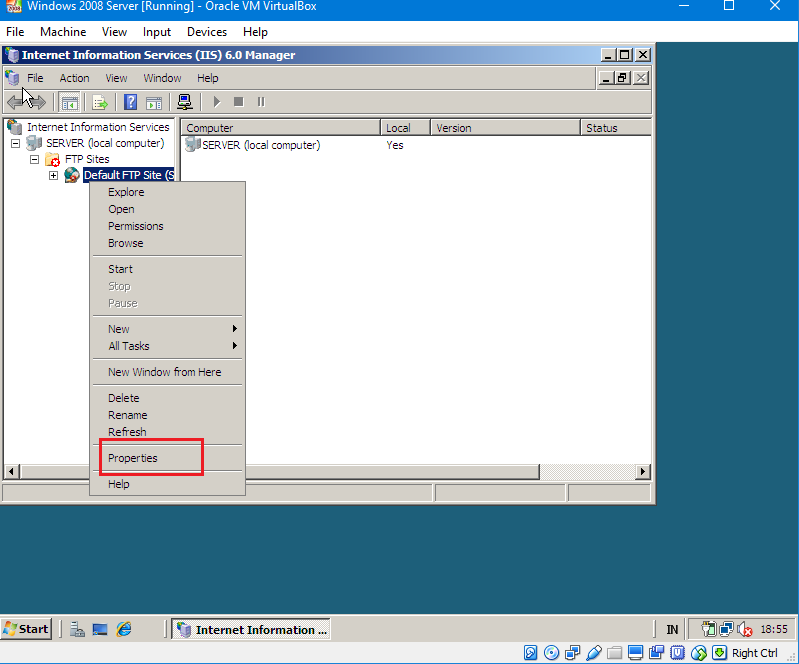Click the horizontal scrollbar right arrow

pos(643,472)
